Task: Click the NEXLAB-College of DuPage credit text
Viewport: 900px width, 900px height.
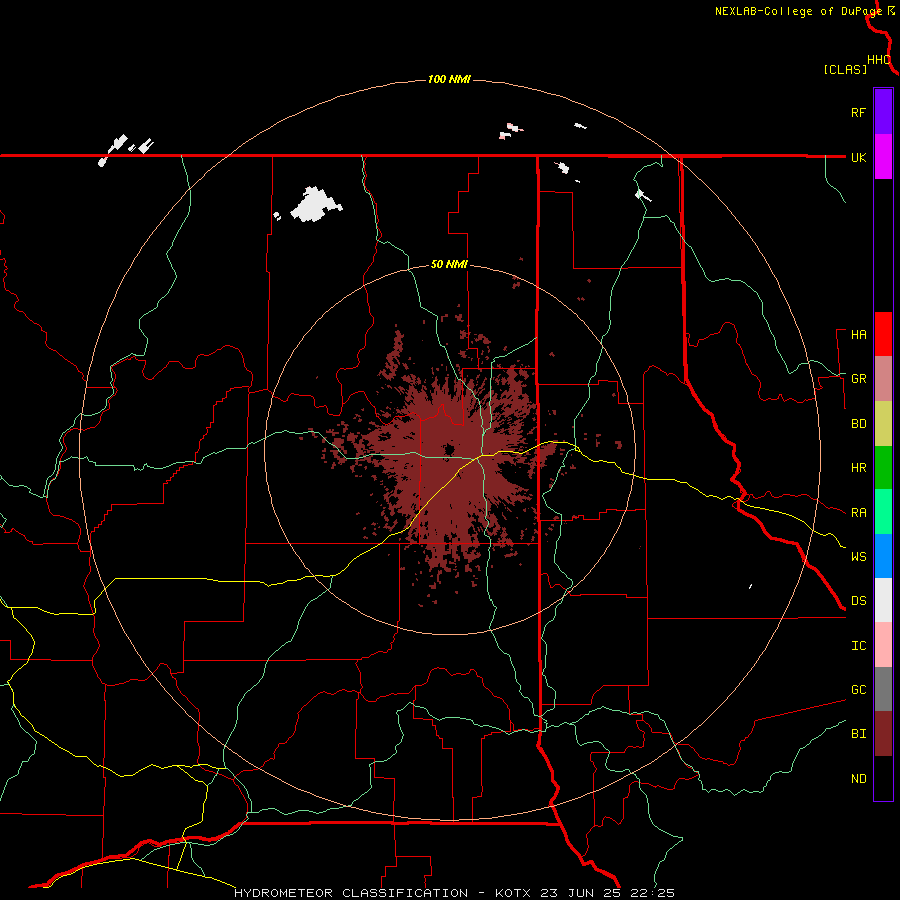Action: [798, 11]
